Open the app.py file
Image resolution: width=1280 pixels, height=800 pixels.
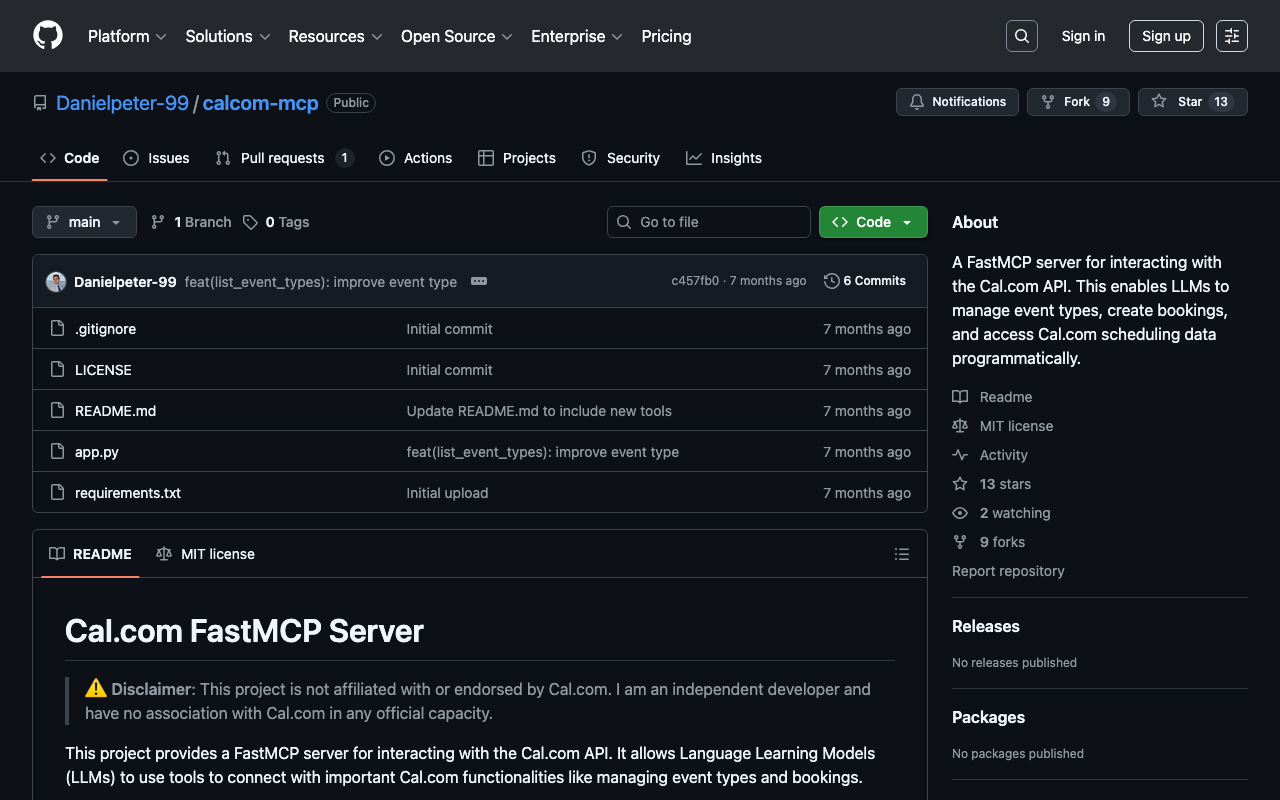click(x=97, y=452)
